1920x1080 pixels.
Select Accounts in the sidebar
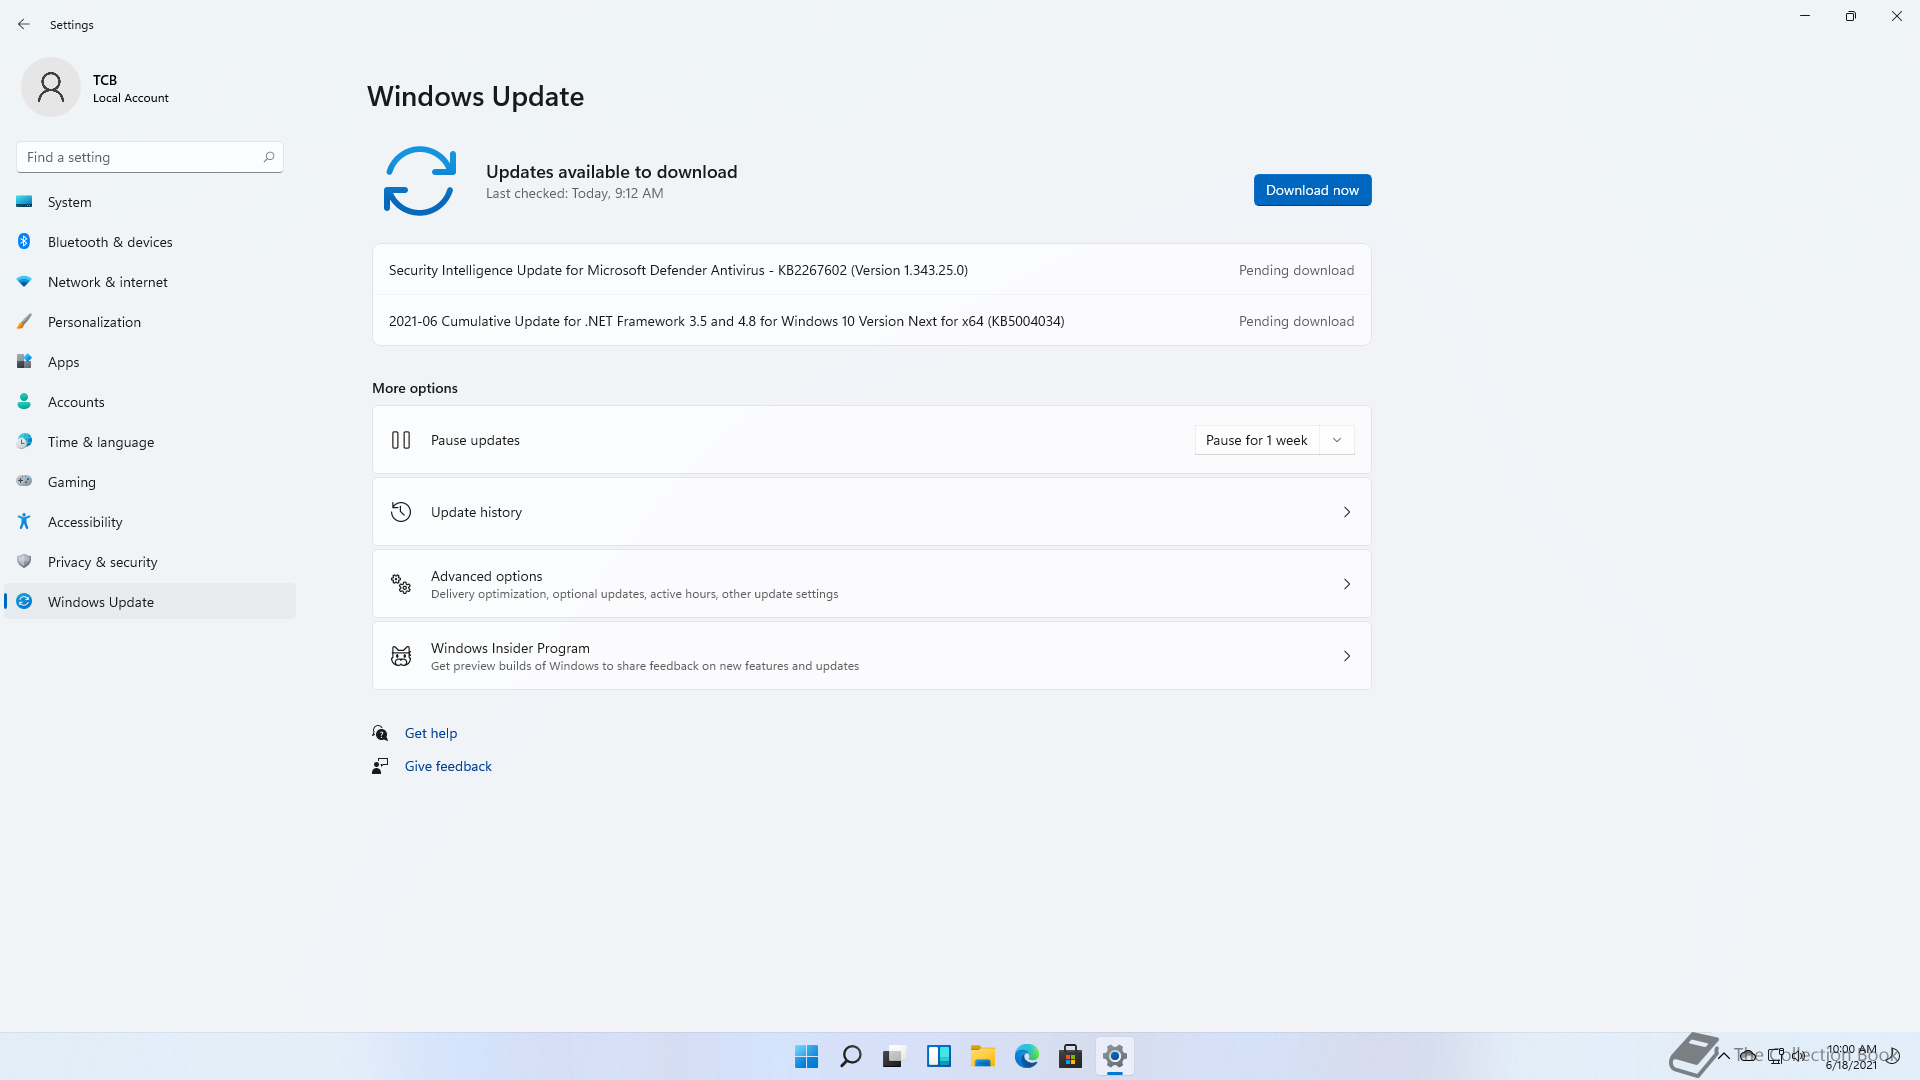tap(150, 402)
